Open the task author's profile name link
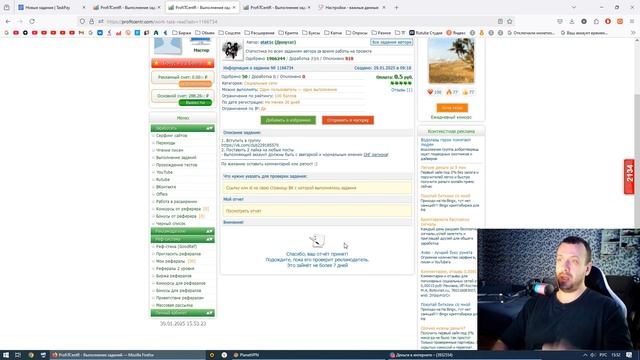The height and width of the screenshot is (360, 640). 278,42
